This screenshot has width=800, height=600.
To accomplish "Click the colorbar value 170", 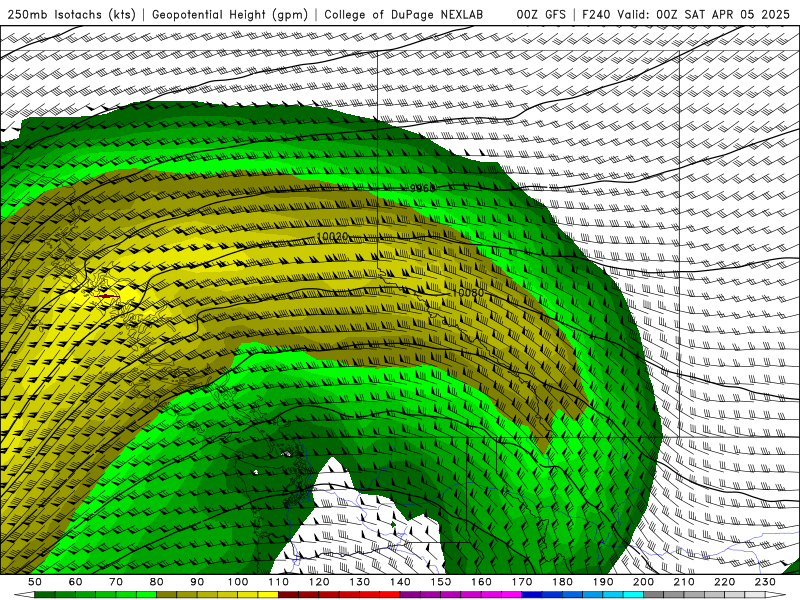I will [x=522, y=582].
